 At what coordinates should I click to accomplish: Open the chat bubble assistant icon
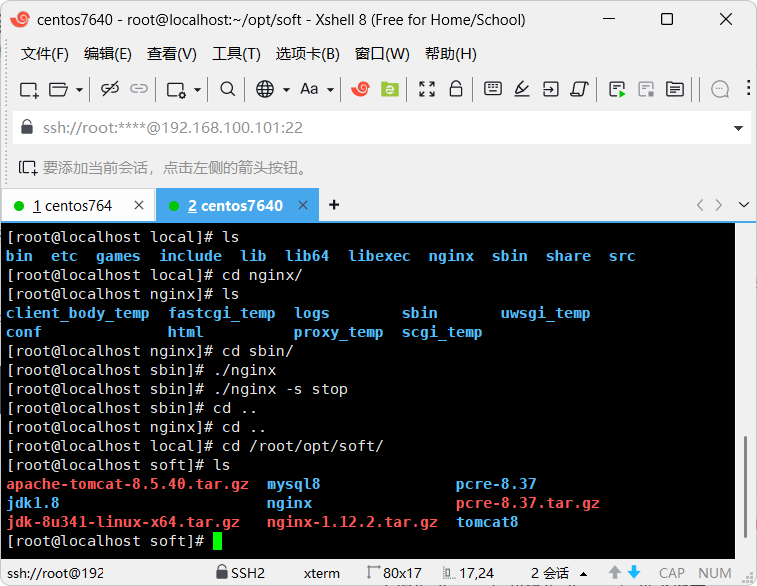pyautogui.click(x=720, y=89)
